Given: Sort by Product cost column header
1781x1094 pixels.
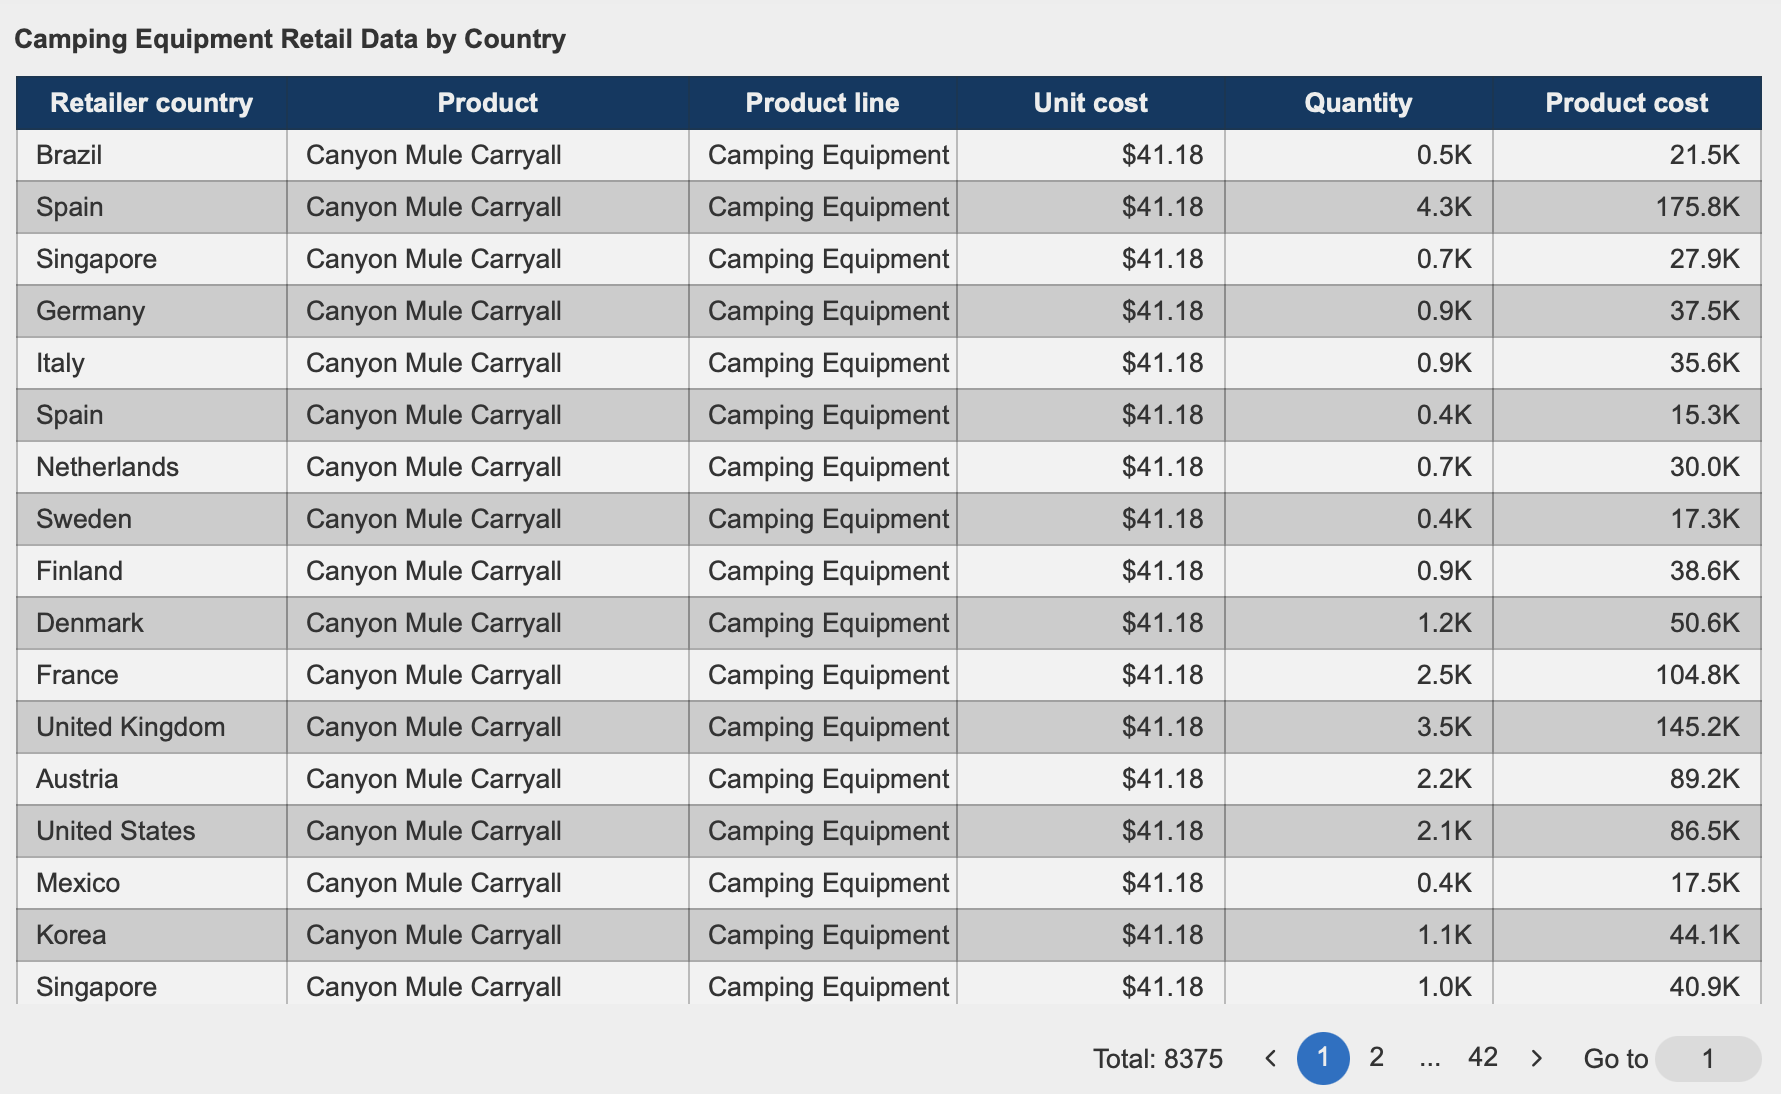Looking at the screenshot, I should 1626,103.
